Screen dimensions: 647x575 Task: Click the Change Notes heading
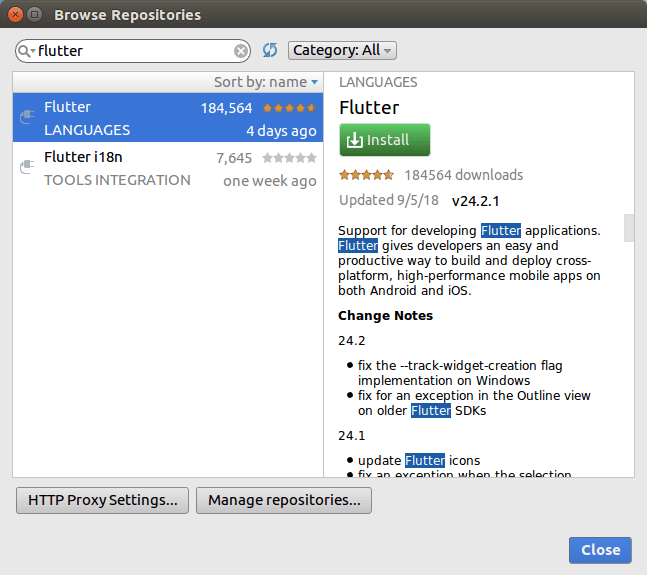(385, 316)
